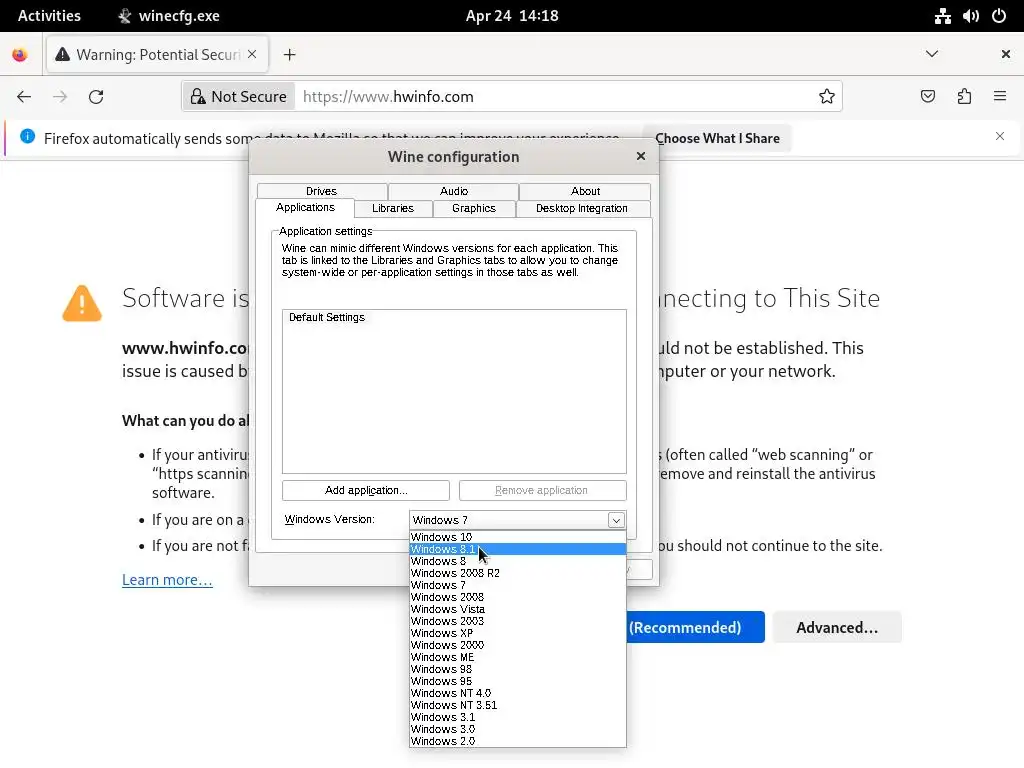The width and height of the screenshot is (1024, 768).
Task: Open a new browser tab
Action: pos(289,55)
